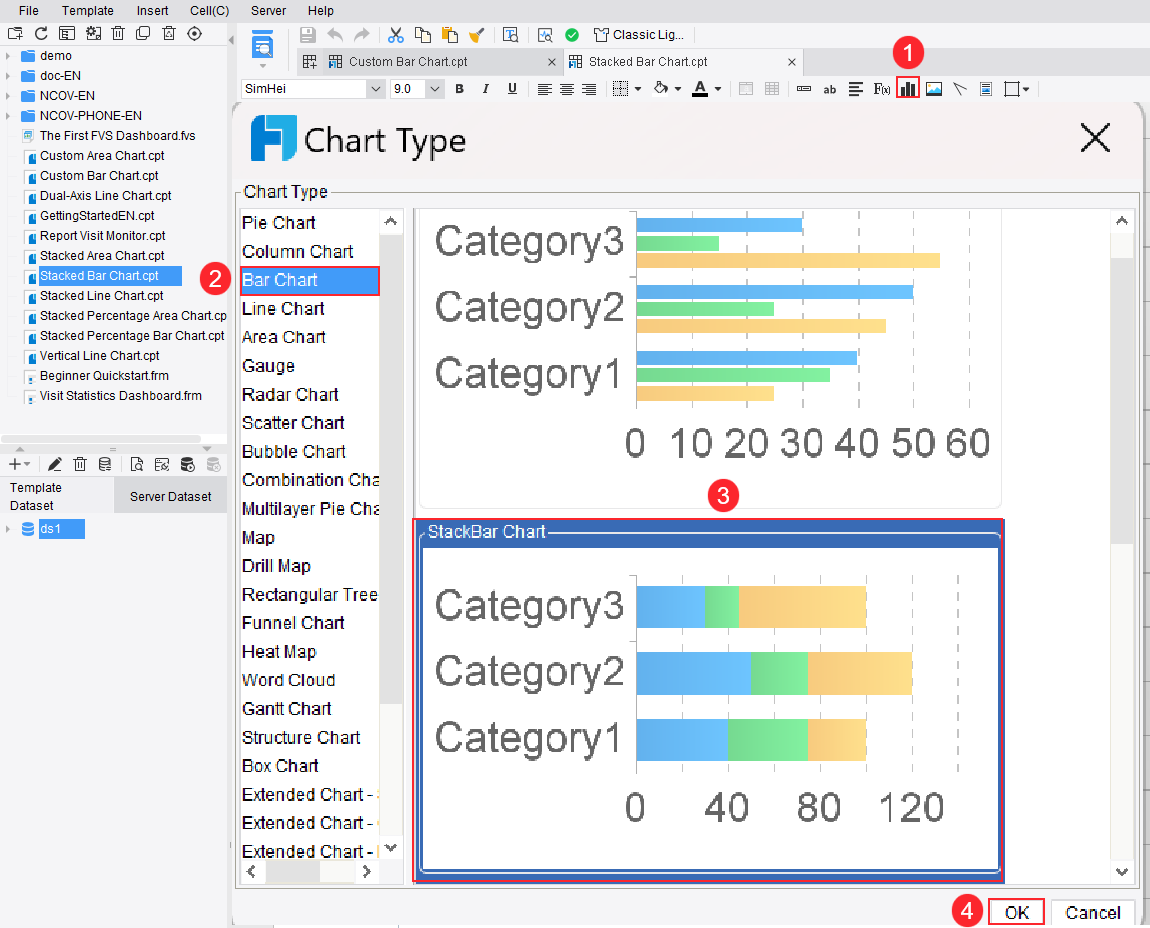Open the Cell(C) menu

coord(209,10)
